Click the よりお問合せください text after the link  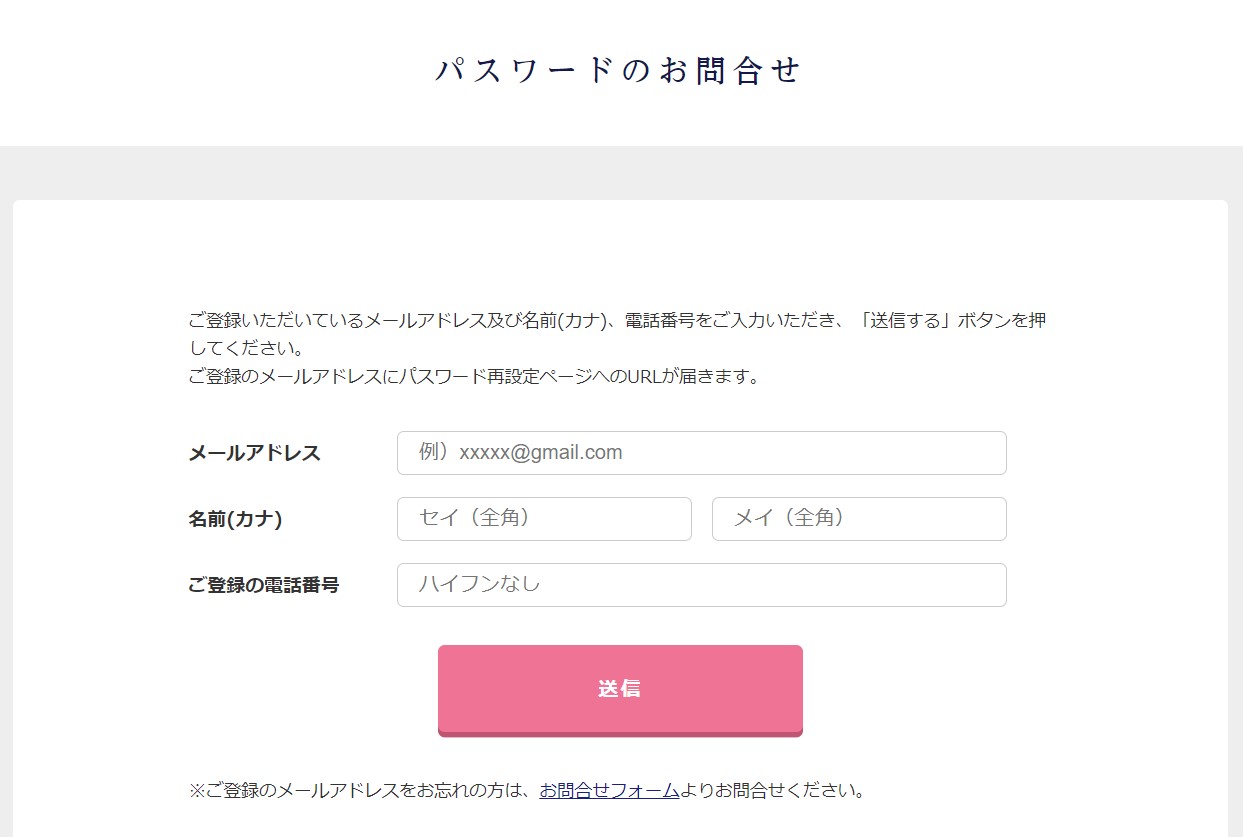click(772, 791)
